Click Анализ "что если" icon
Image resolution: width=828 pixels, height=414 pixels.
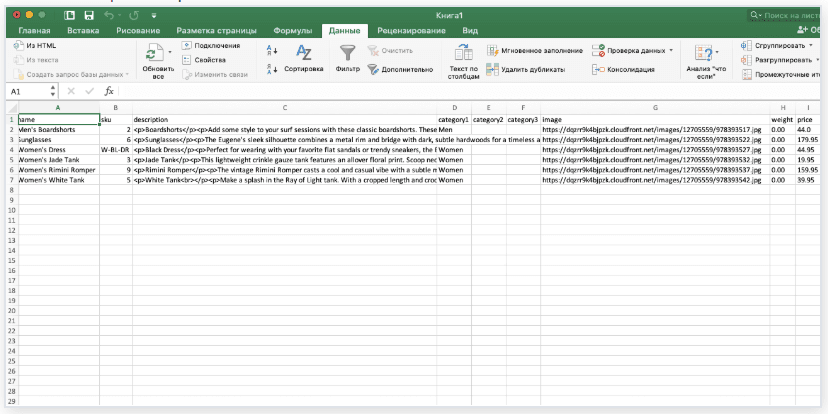(x=704, y=53)
